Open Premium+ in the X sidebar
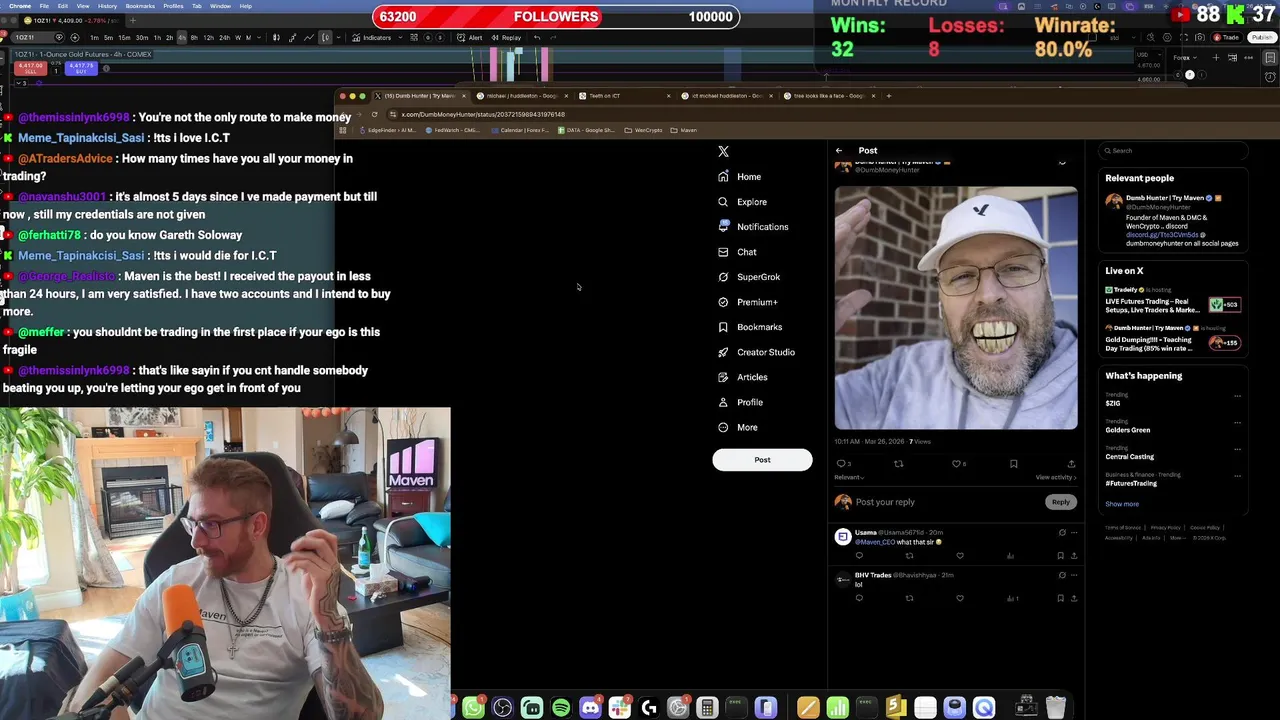The width and height of the screenshot is (1280, 720). pyautogui.click(x=747, y=302)
